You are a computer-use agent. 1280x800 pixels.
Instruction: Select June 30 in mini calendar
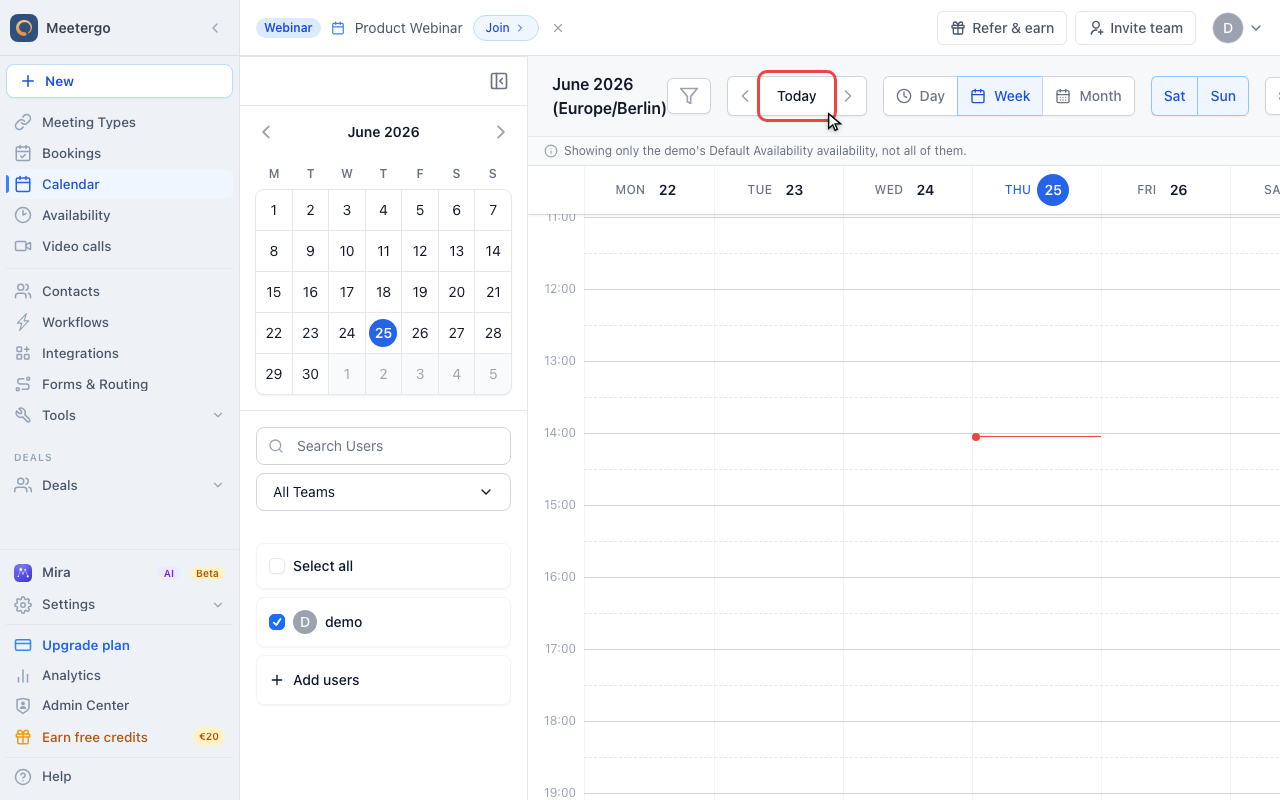coord(310,374)
